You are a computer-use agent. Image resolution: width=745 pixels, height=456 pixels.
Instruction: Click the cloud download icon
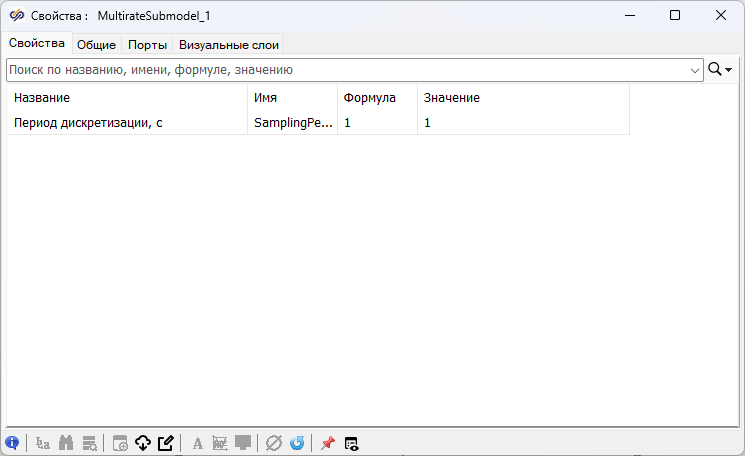pos(142,443)
